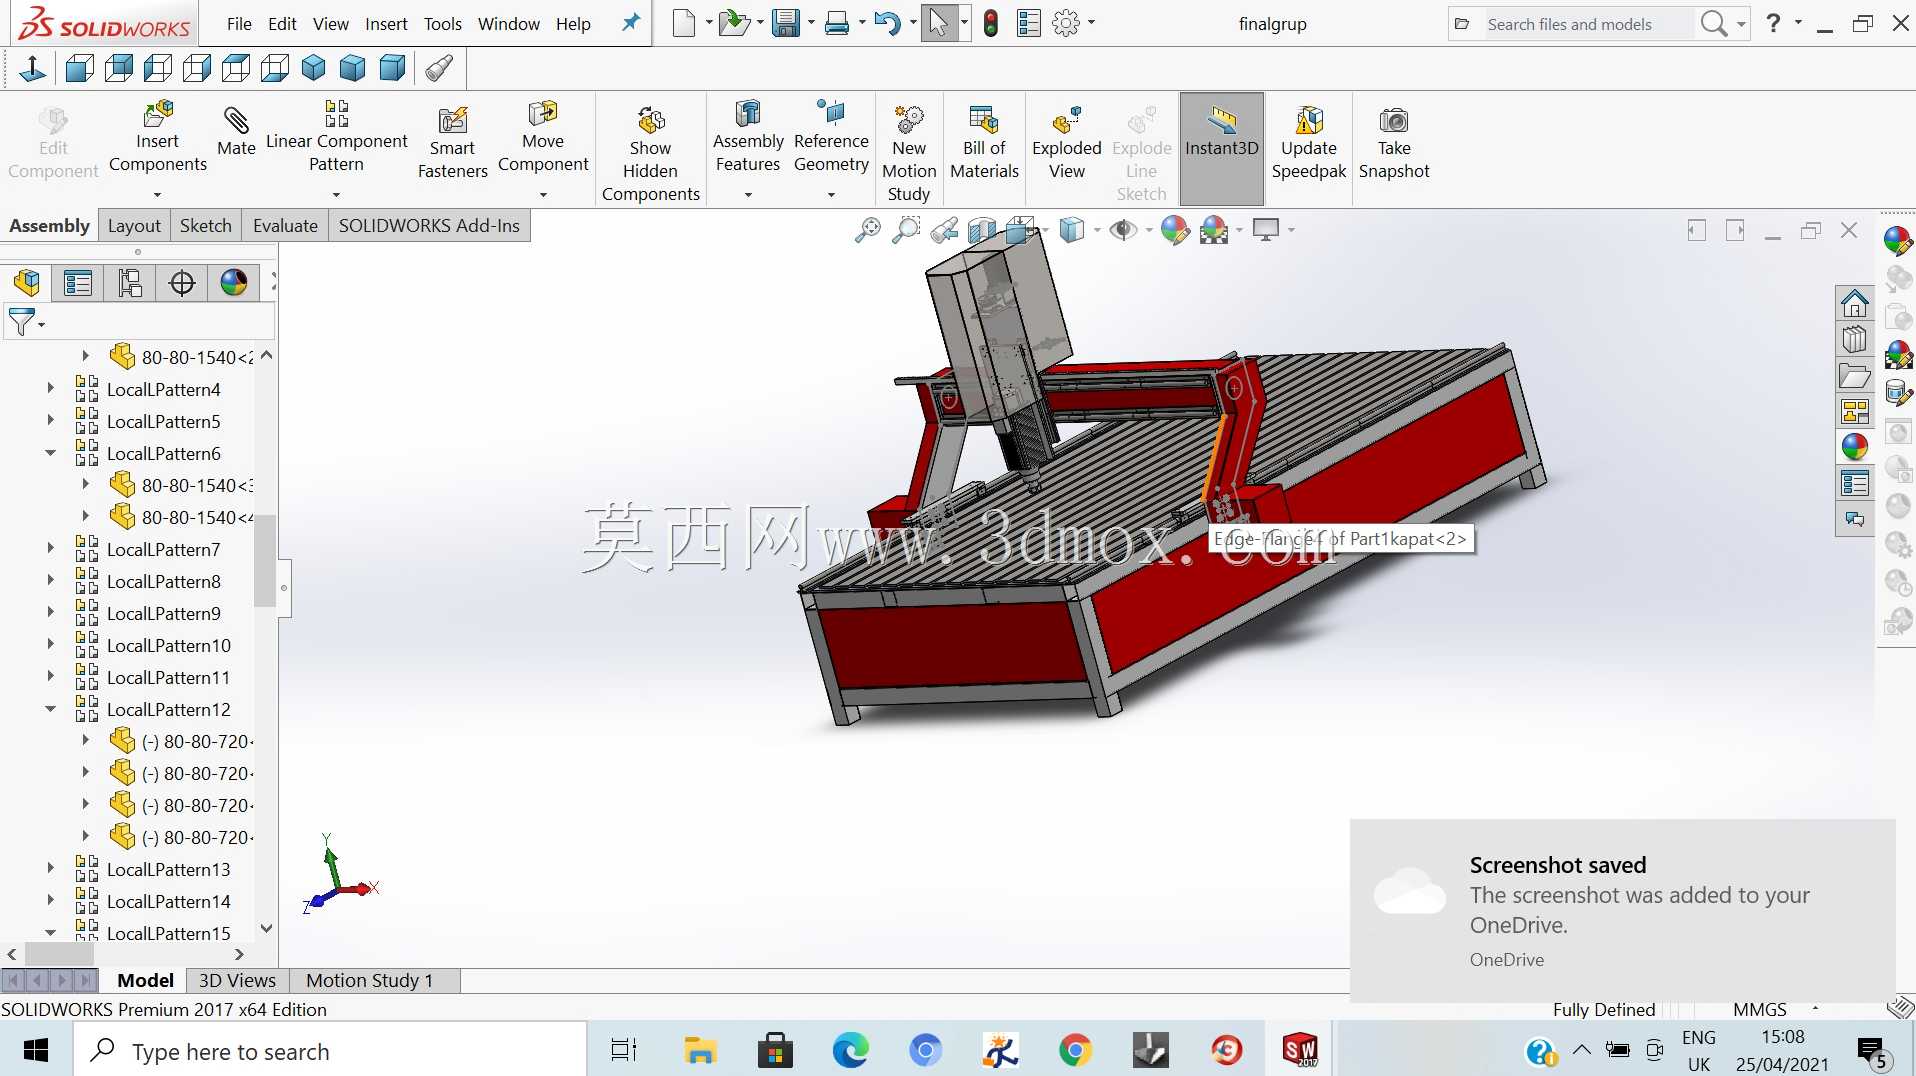Click Update Speedpak

click(1309, 142)
